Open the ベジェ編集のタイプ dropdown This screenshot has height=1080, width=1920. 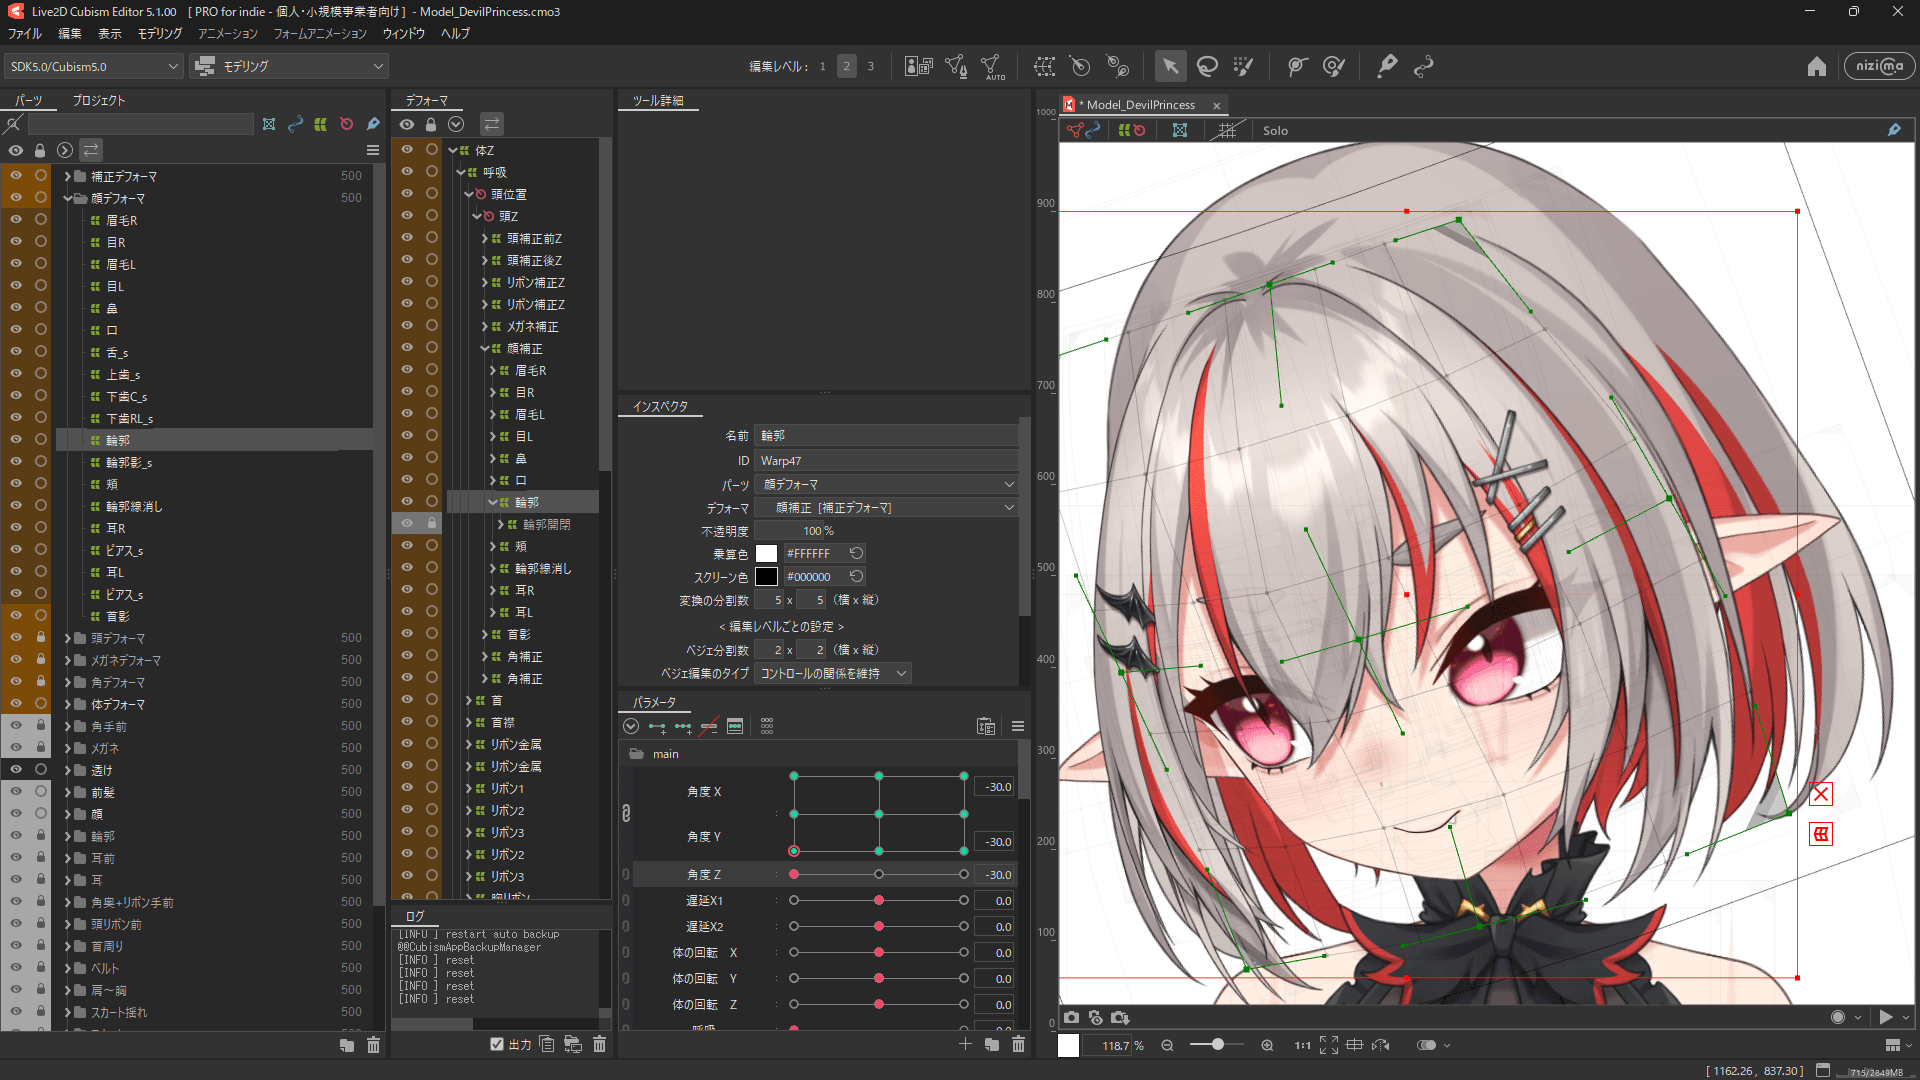coord(832,674)
